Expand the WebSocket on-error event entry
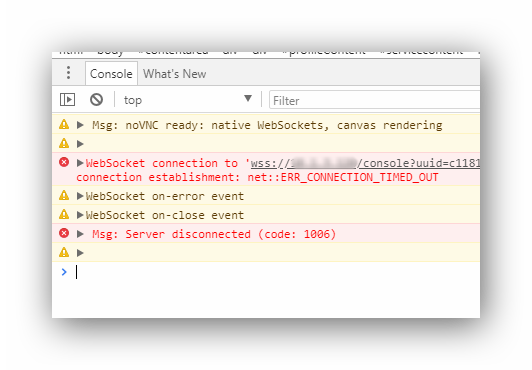 coord(80,196)
